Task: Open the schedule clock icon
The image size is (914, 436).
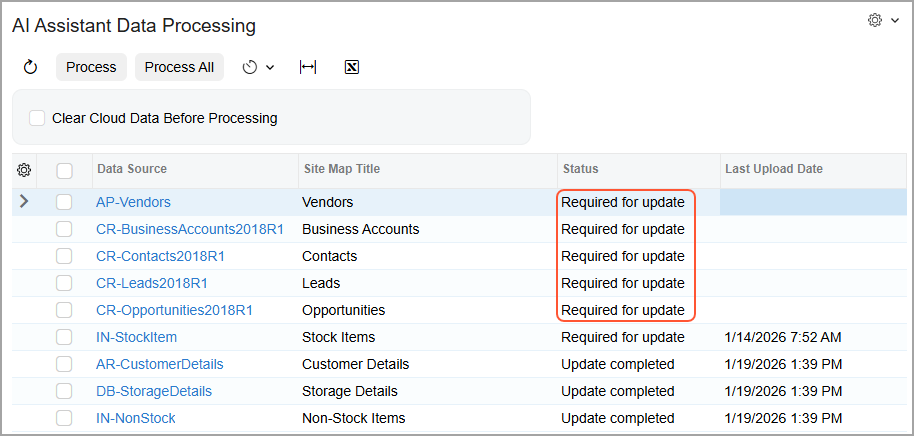Action: click(250, 68)
